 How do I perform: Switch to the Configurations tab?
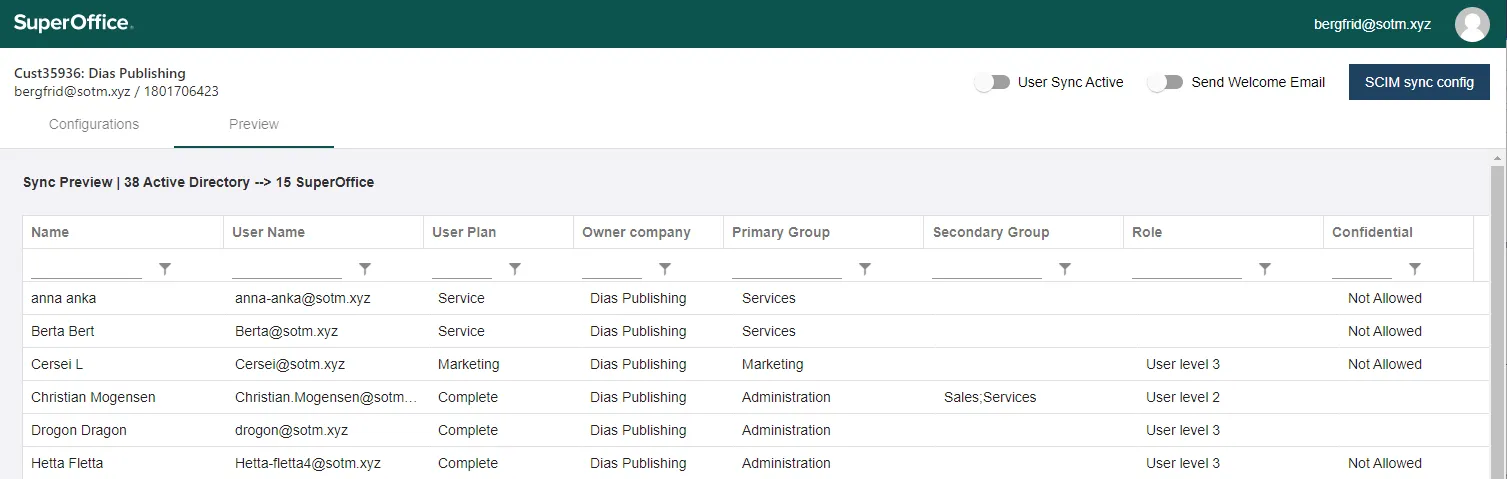94,124
